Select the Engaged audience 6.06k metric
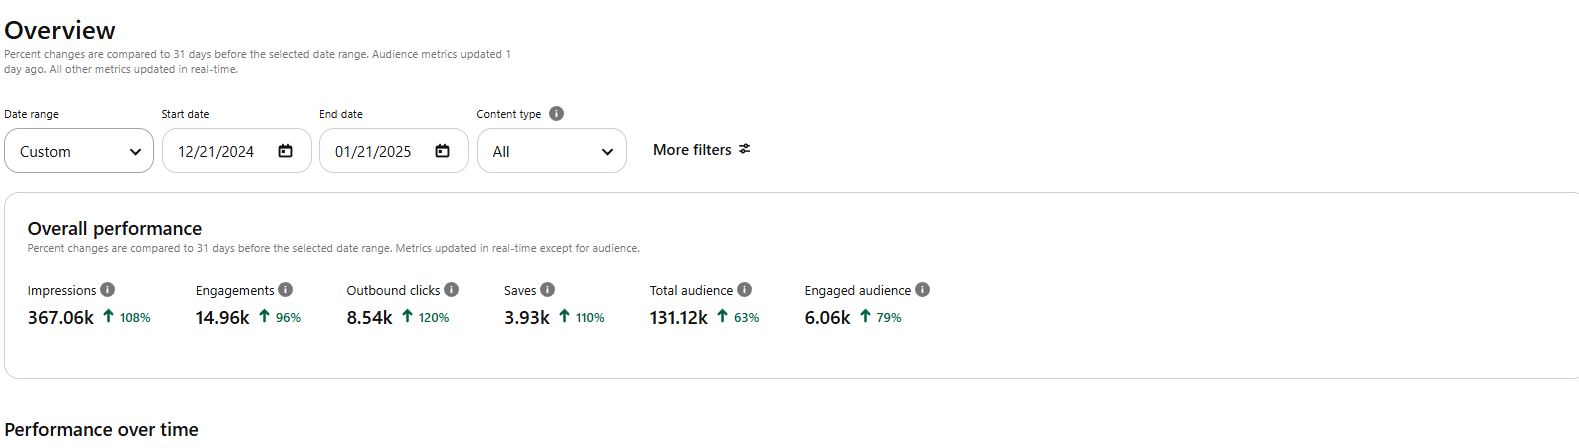Screen dimensions: 1579x448 tap(827, 317)
